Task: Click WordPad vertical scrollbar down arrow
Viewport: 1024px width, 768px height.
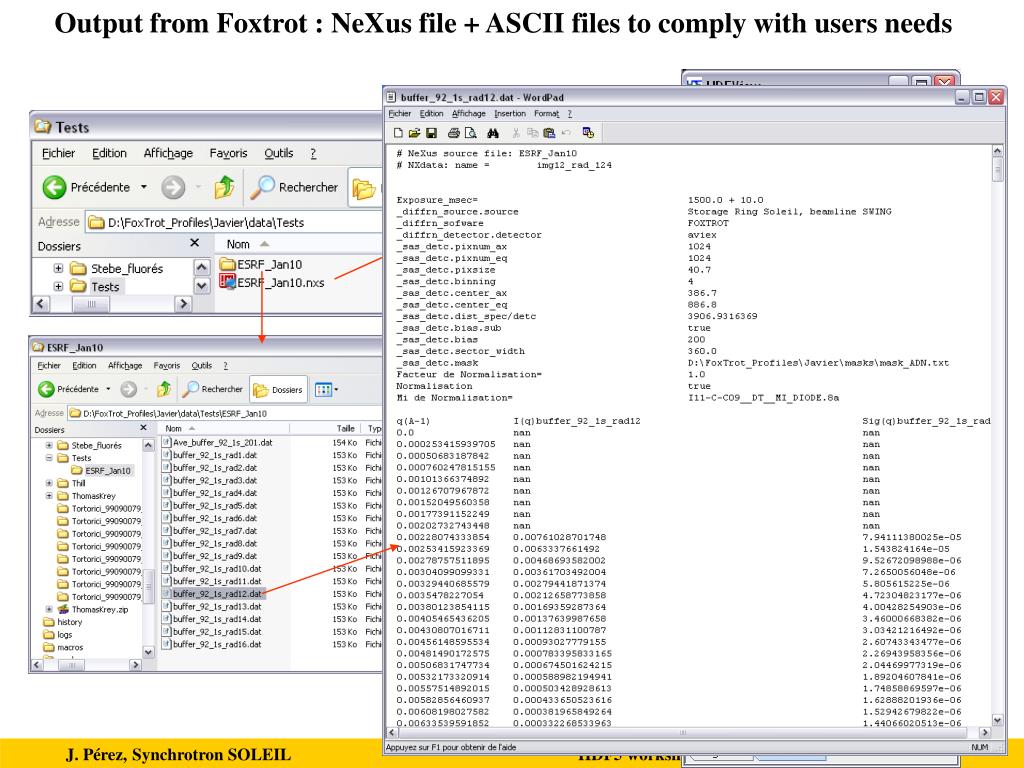Action: [997, 720]
